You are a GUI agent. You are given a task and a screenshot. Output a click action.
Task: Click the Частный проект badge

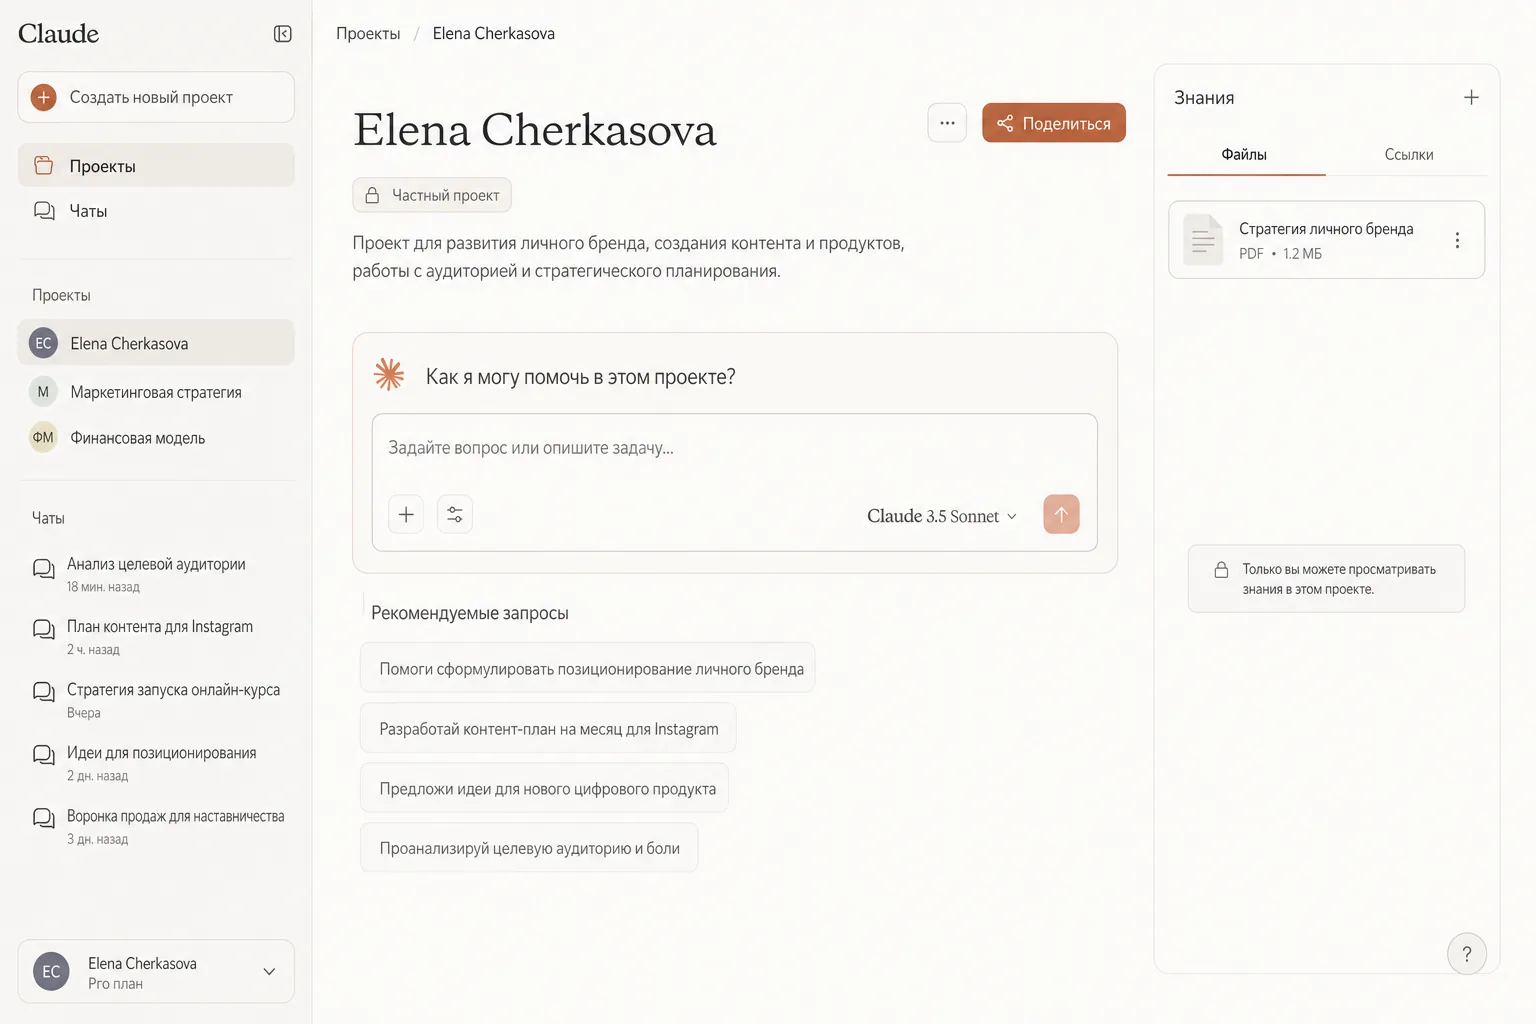432,195
